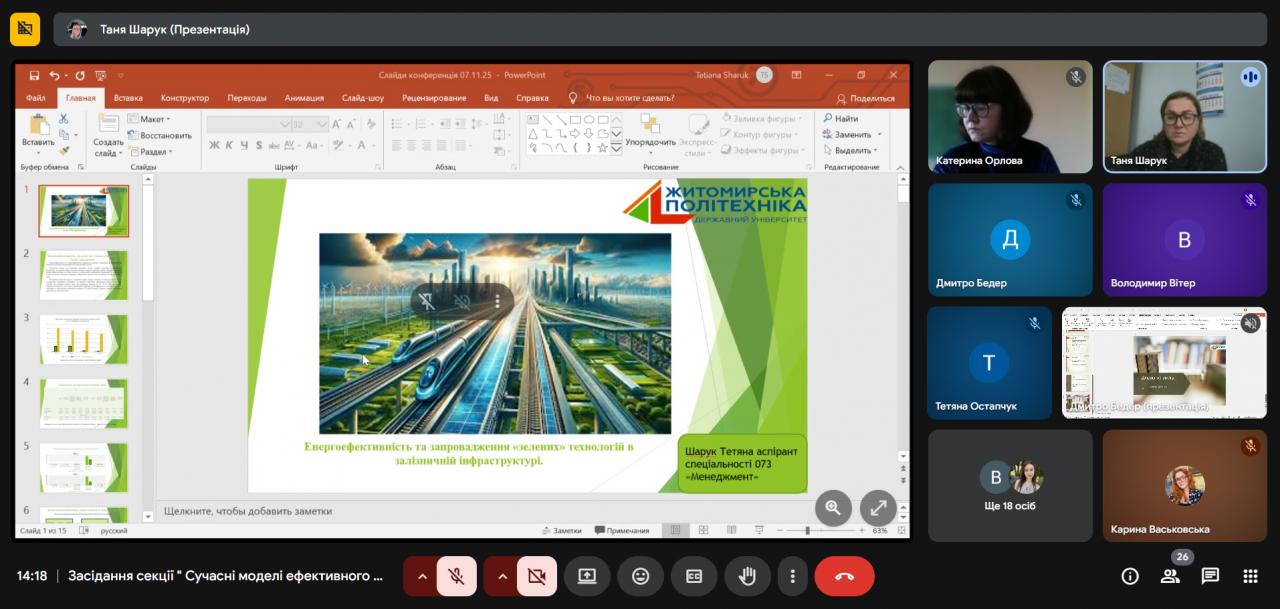This screenshot has width=1280, height=609.
Task: Raise hand in the meeting
Action: point(746,576)
